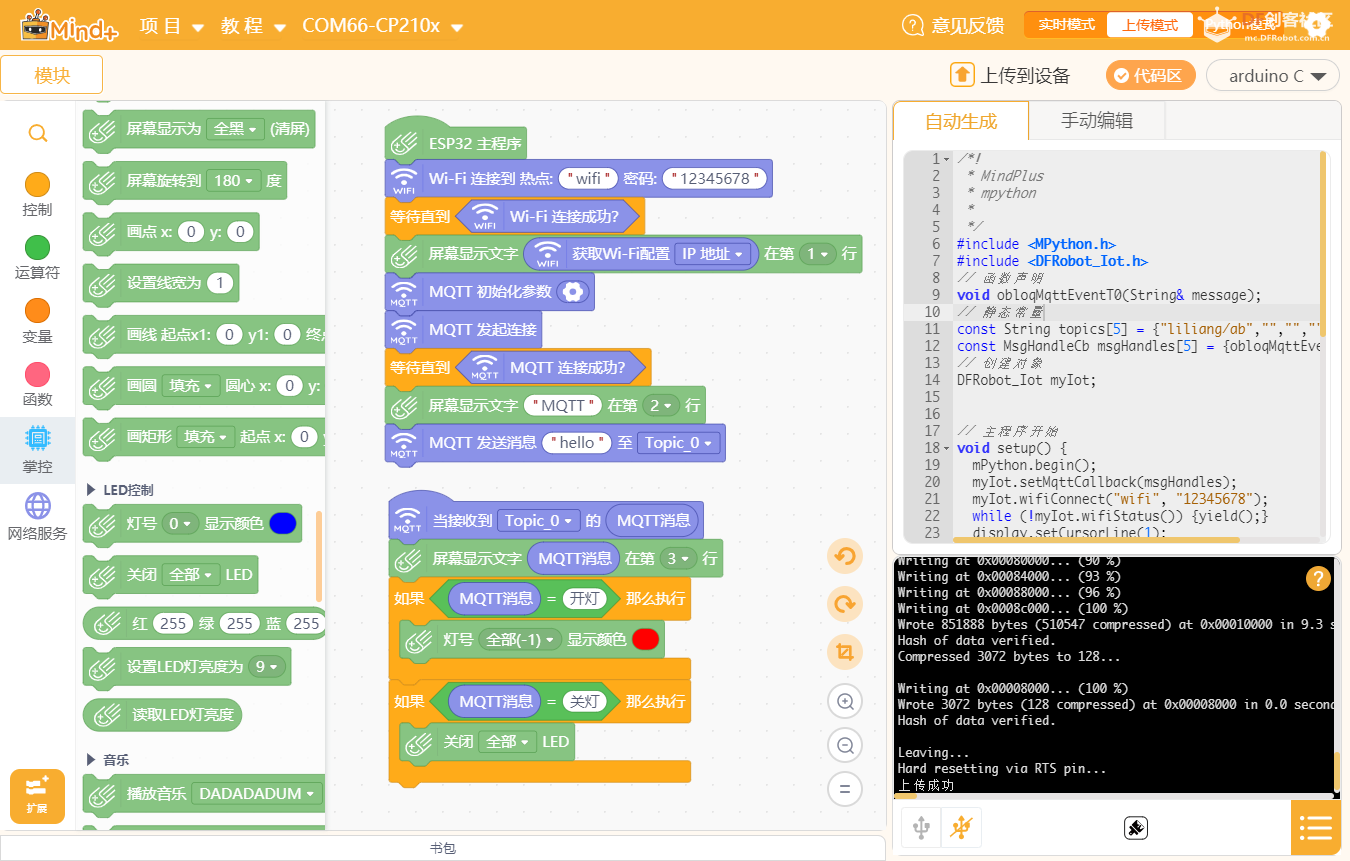Click the 意见反馈 feedback link
Screen dimensions: 1350x861
[953, 26]
